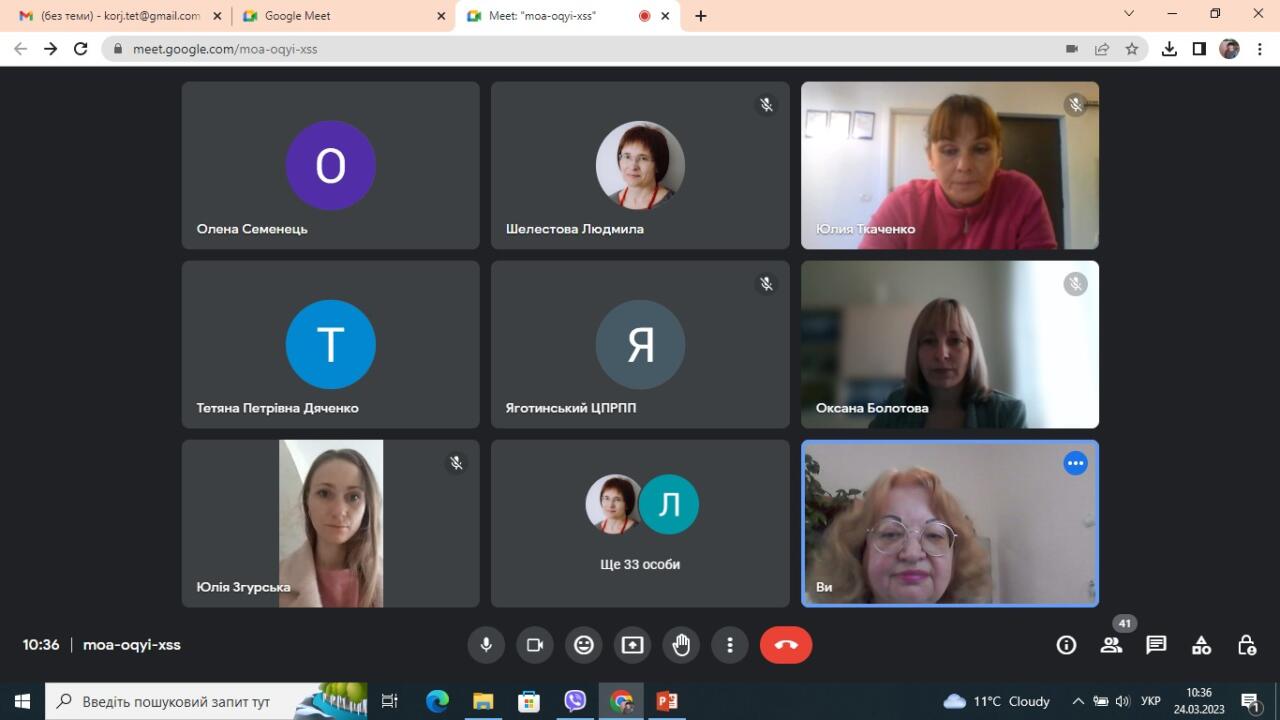
Task: Click the red leave call button
Action: pyautogui.click(x=786, y=645)
